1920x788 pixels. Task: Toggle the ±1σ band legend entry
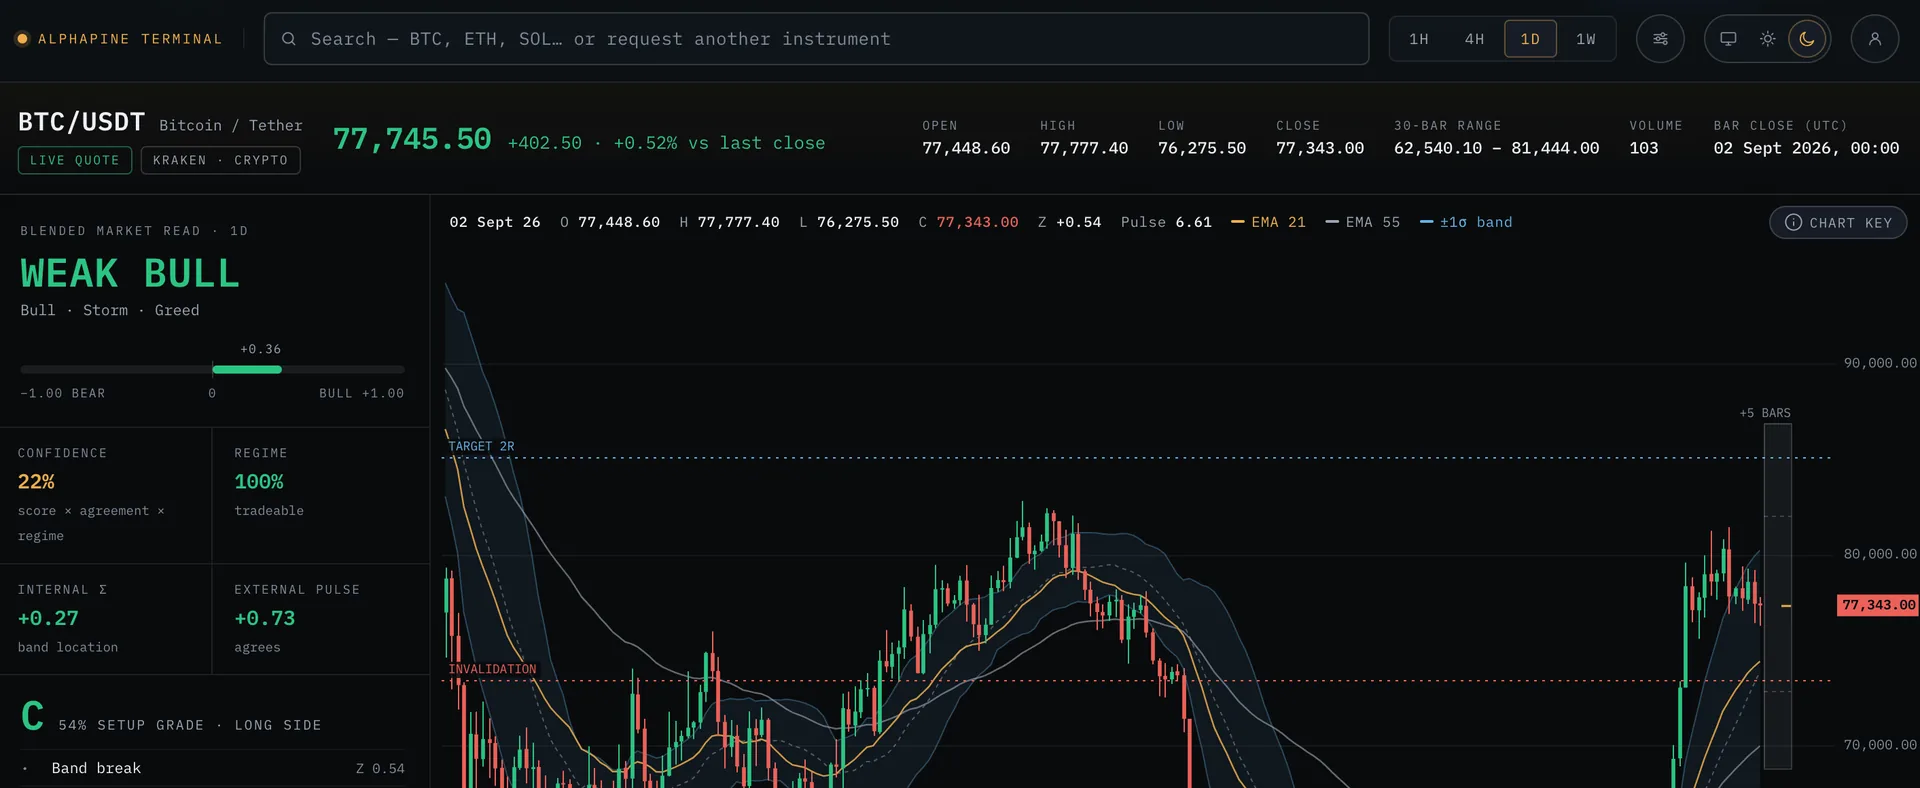pyautogui.click(x=1467, y=222)
